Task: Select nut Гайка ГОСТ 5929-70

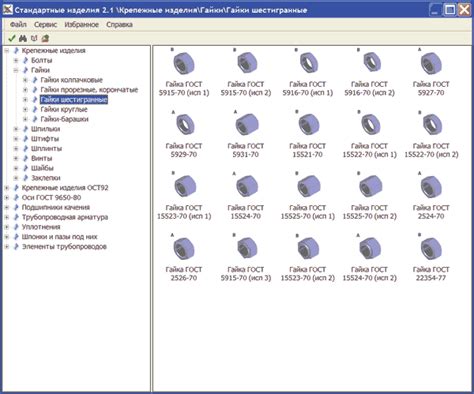Action: 184,134
